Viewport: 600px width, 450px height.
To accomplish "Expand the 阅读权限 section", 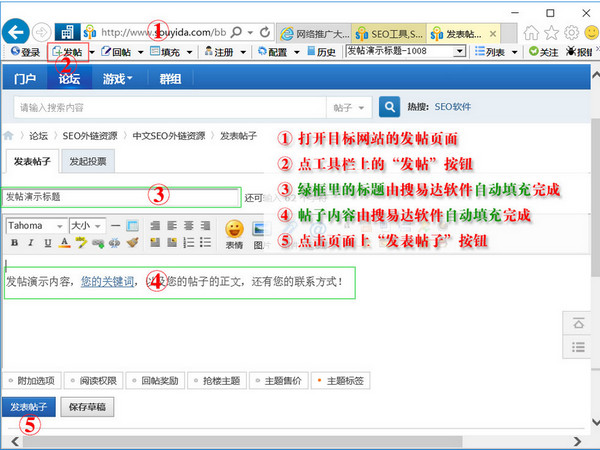I will [x=94, y=381].
